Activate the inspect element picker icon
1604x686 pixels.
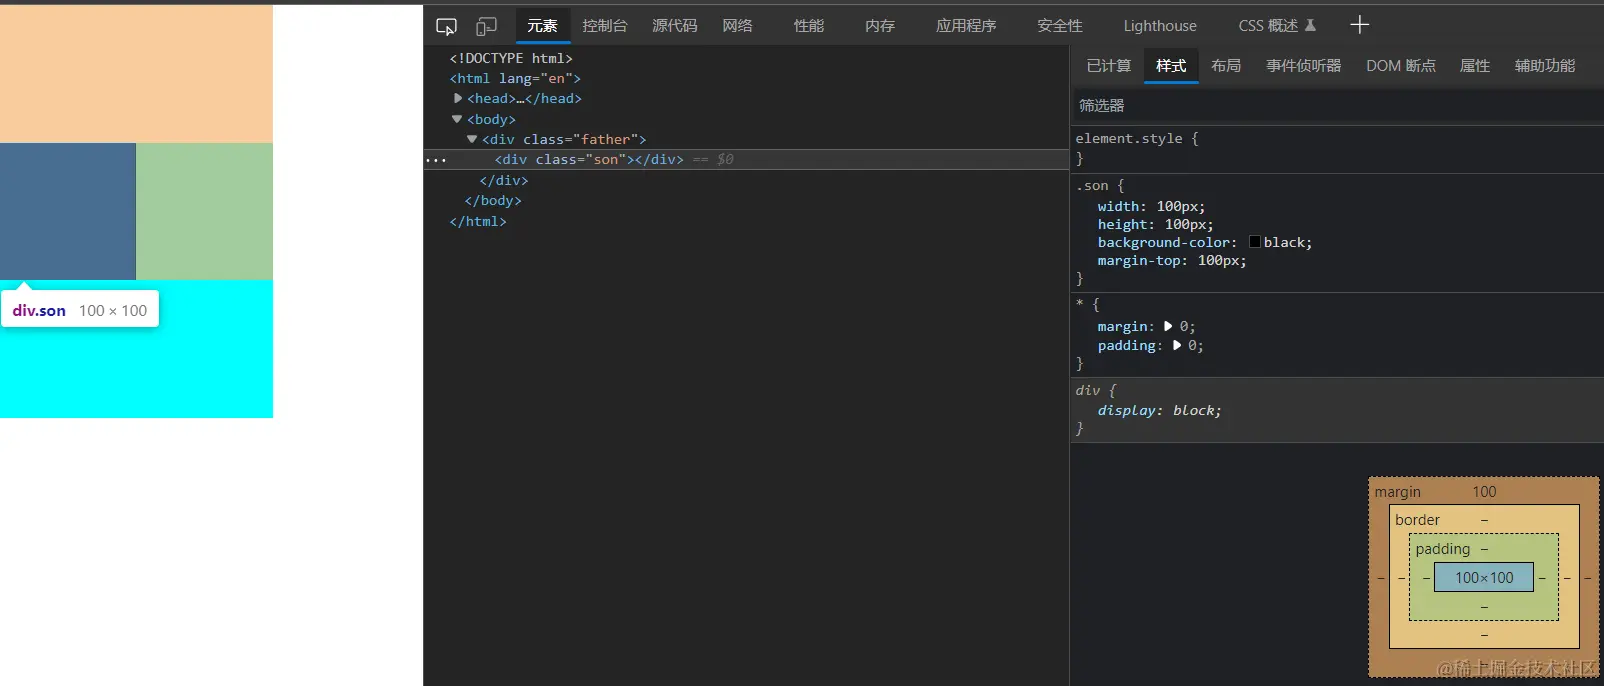point(446,26)
